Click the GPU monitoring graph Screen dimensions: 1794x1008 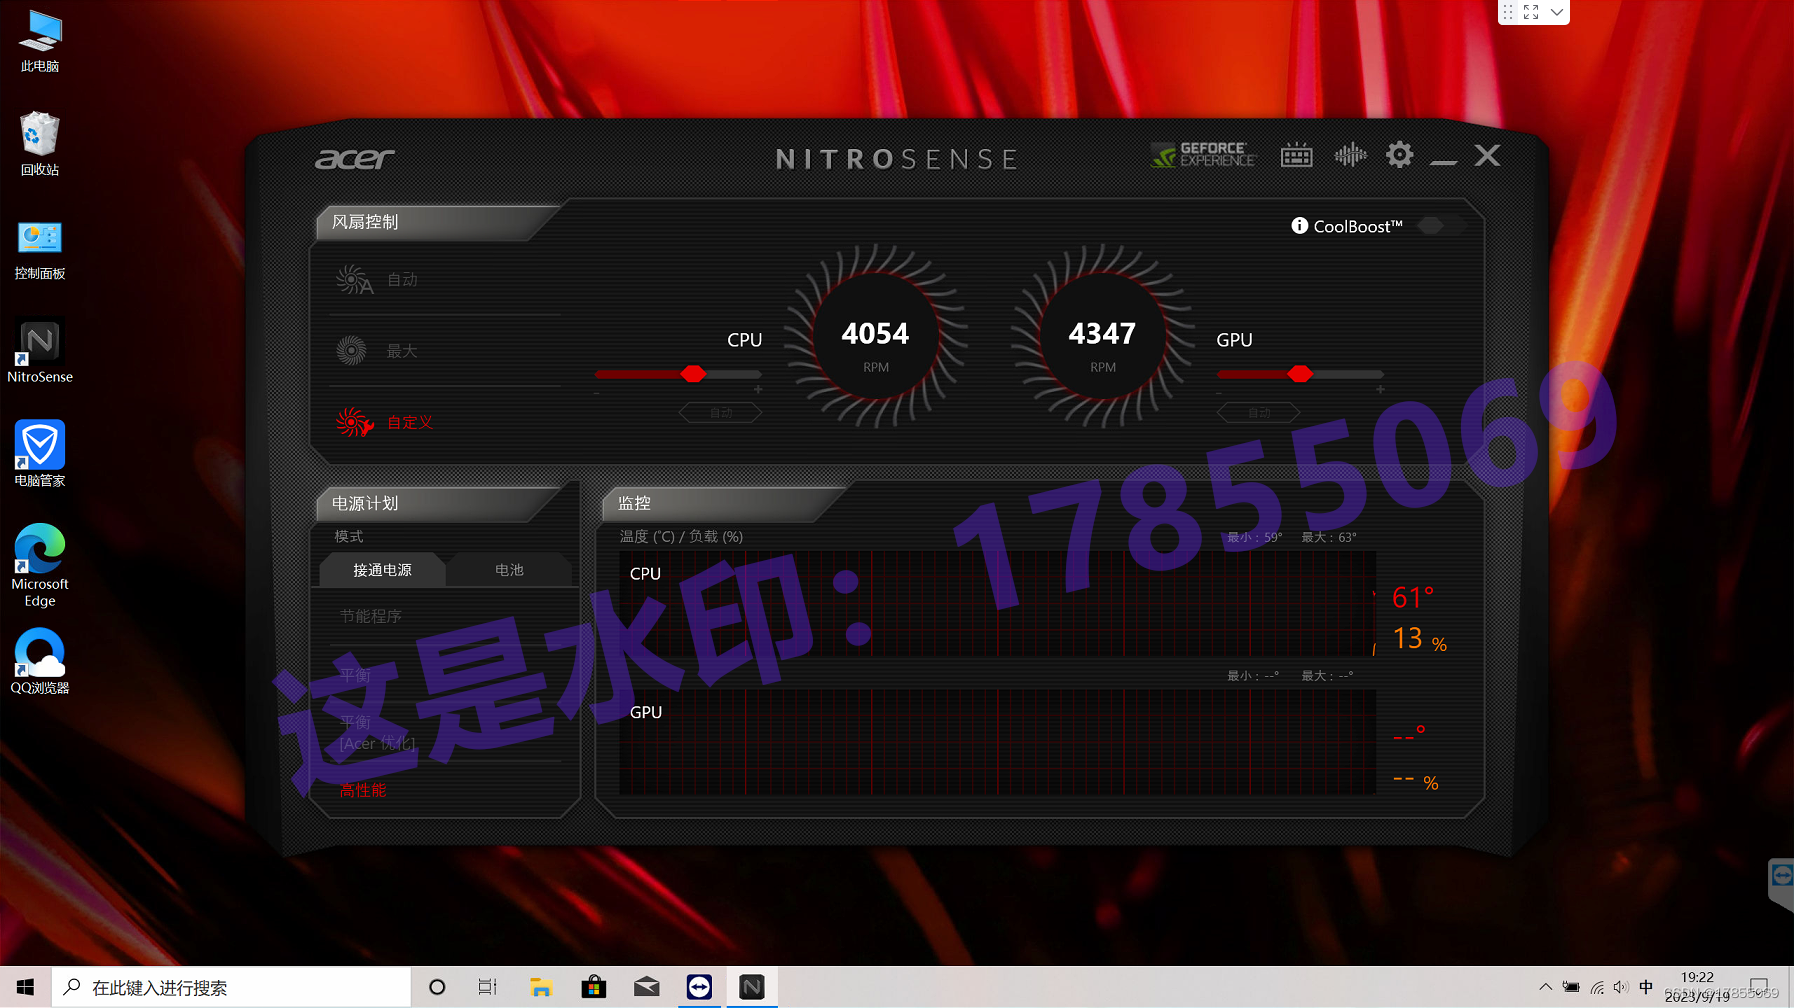[997, 742]
